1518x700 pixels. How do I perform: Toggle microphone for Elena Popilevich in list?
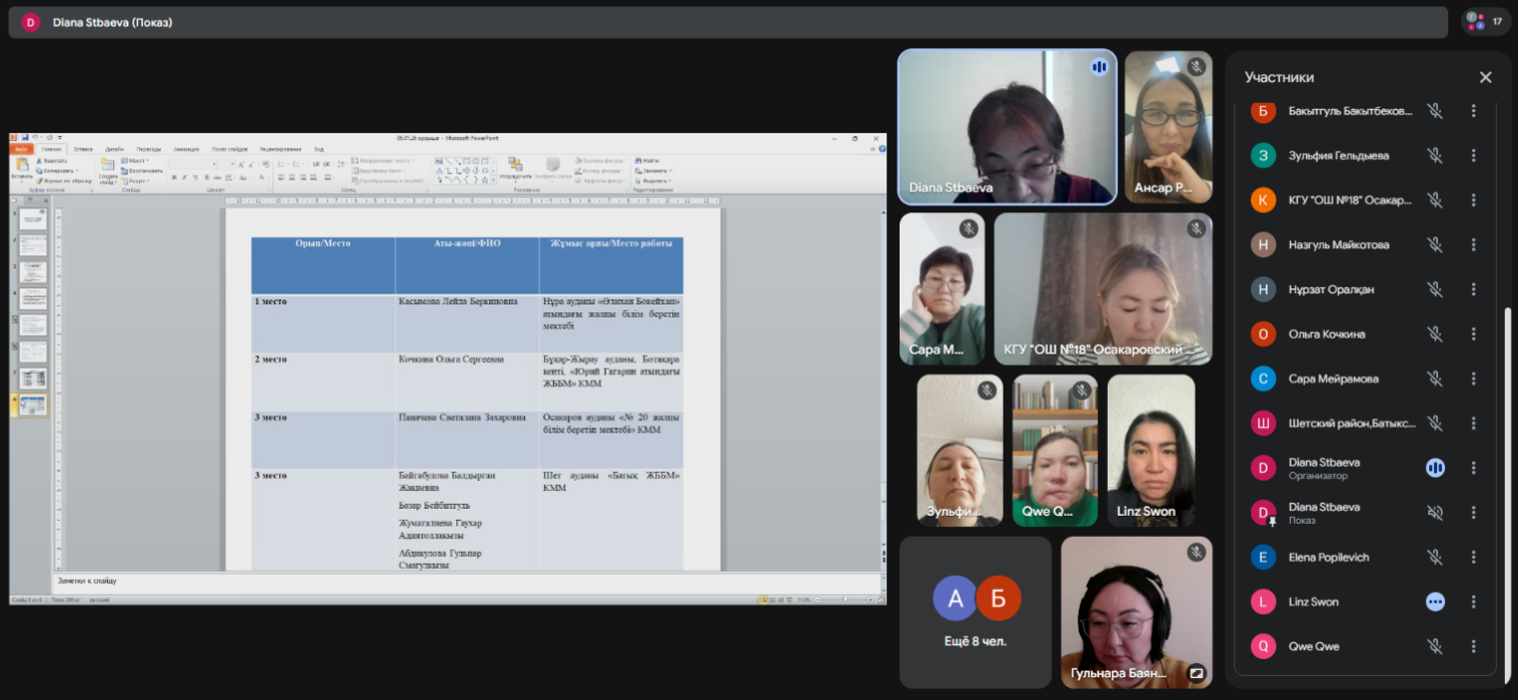(x=1435, y=557)
